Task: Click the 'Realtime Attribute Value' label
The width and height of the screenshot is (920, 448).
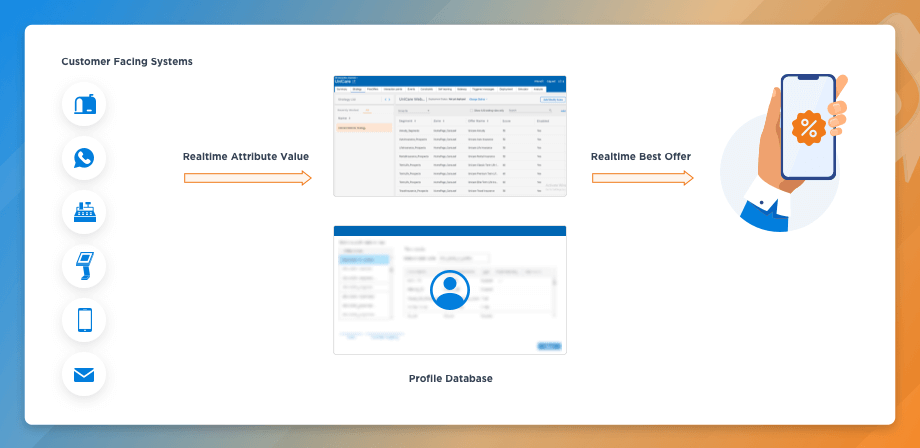Action: 246,157
